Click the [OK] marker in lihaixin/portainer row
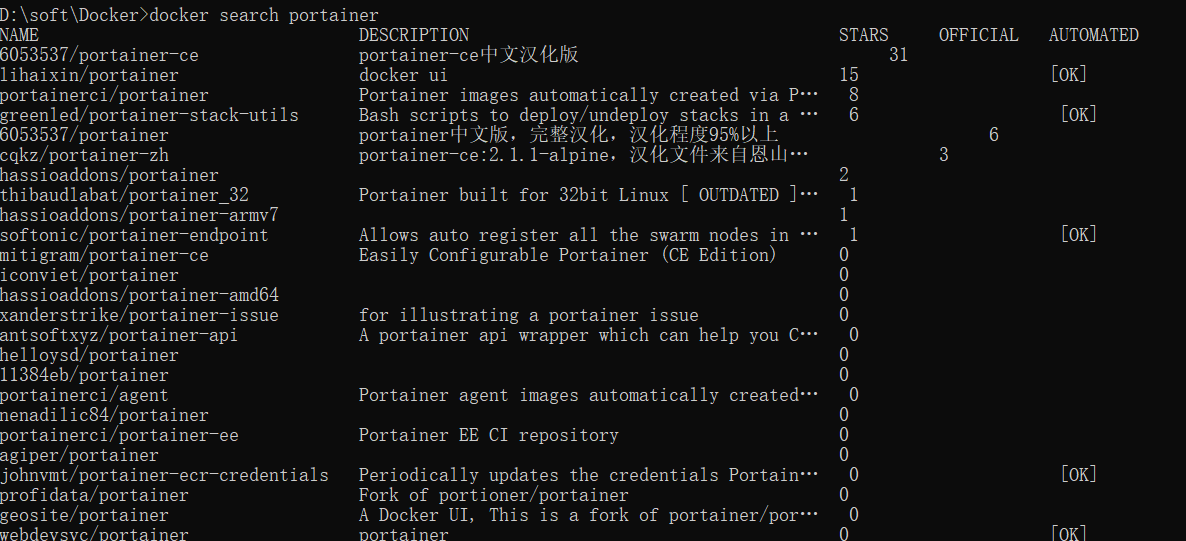This screenshot has width=1186, height=541. coord(1068,75)
